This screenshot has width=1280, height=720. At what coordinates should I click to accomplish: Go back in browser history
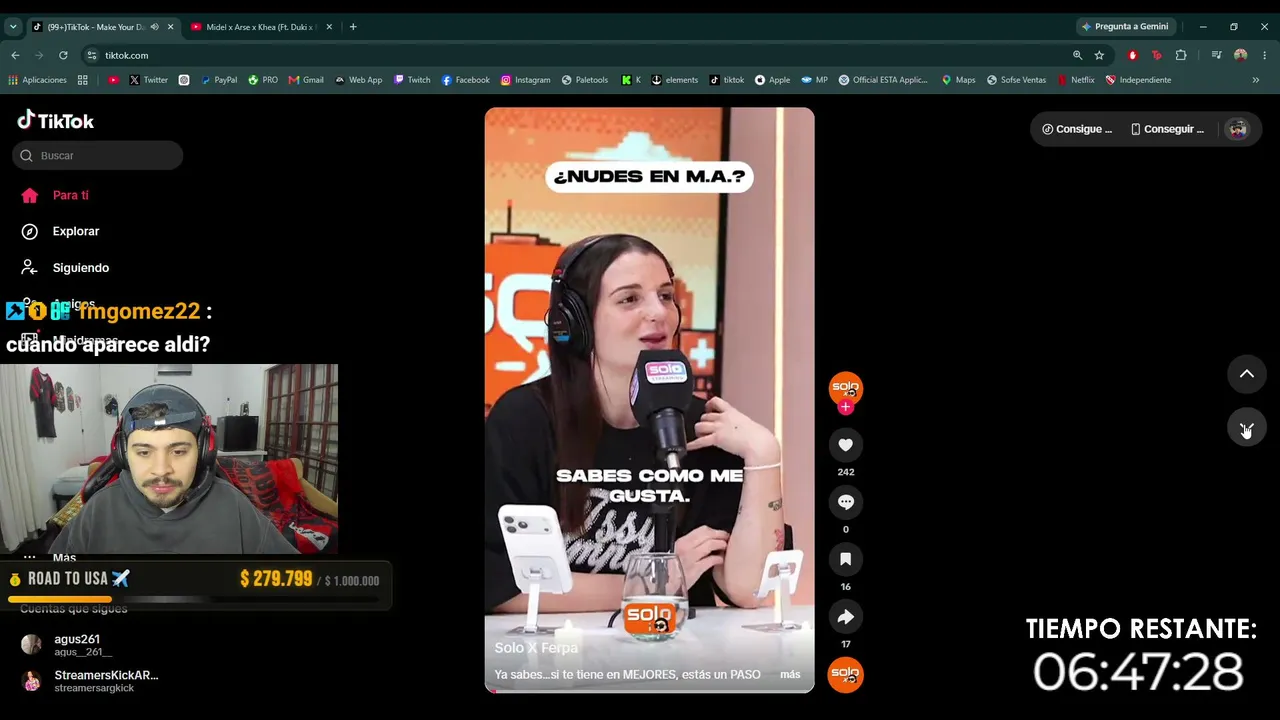click(15, 55)
